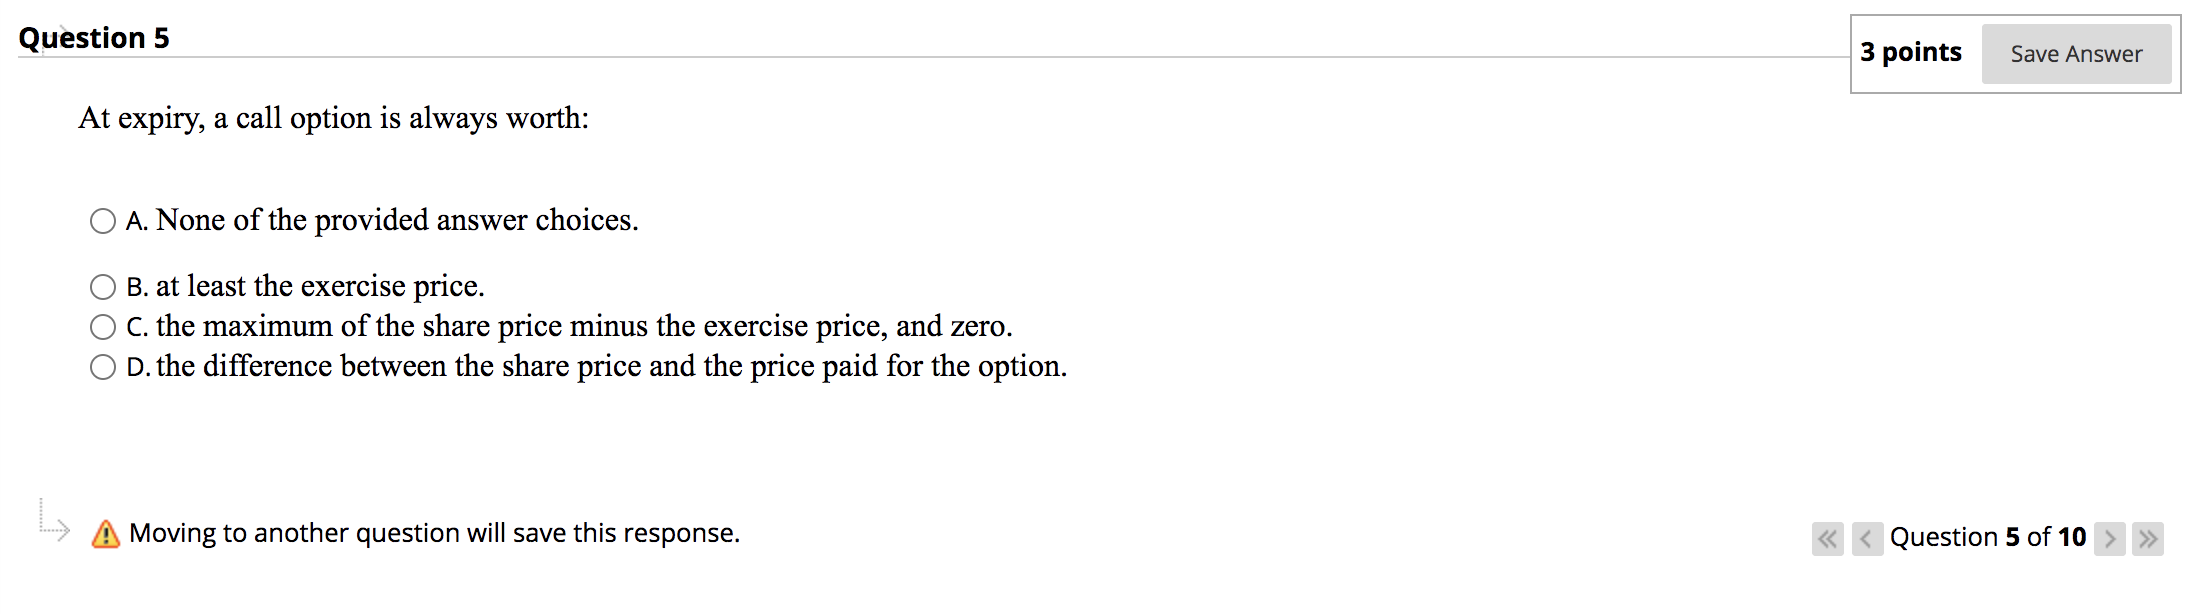Select answer B, at least the exercise price
The width and height of the screenshot is (2208, 614).
tap(103, 287)
